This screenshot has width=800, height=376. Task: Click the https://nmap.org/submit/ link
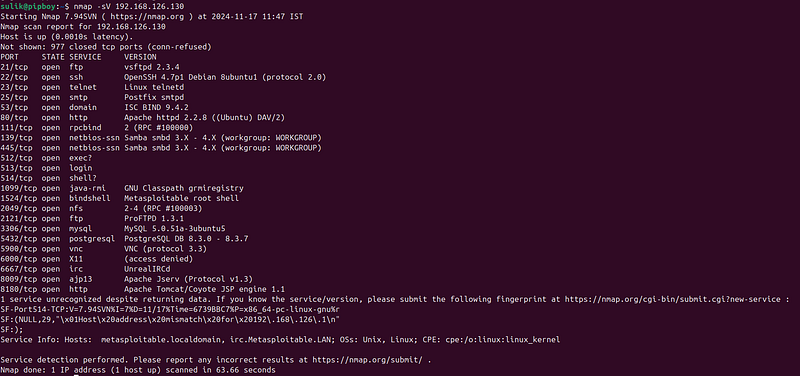[368, 360]
